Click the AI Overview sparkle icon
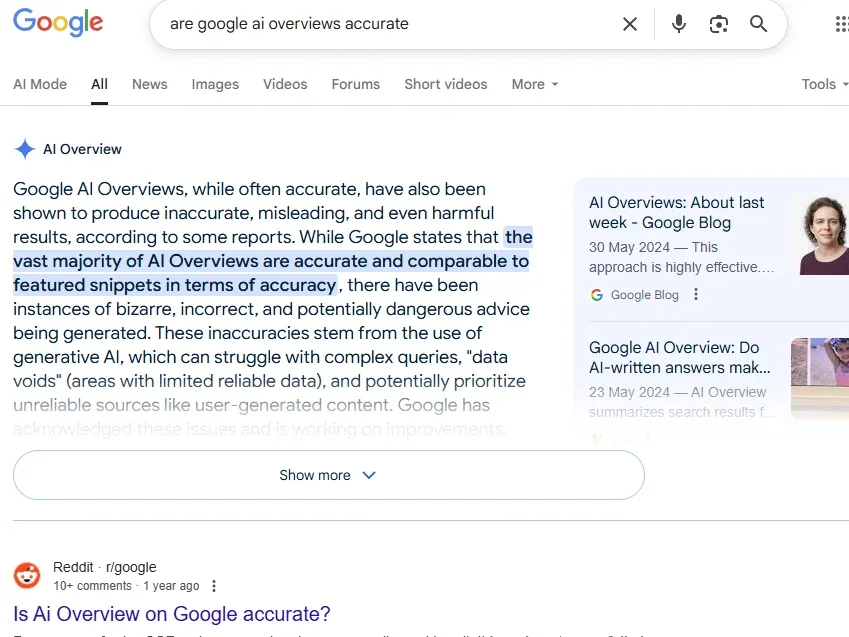The width and height of the screenshot is (849, 637). 25,150
